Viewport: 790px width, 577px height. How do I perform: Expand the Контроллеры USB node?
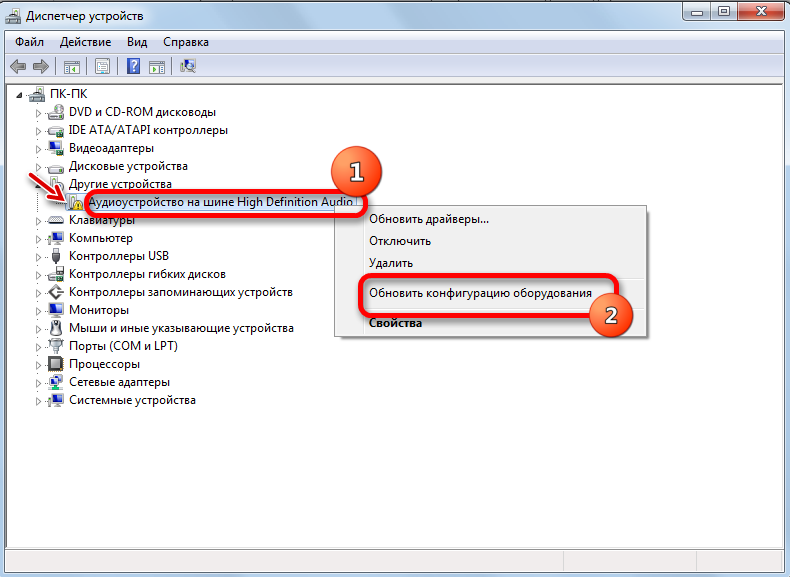point(38,257)
